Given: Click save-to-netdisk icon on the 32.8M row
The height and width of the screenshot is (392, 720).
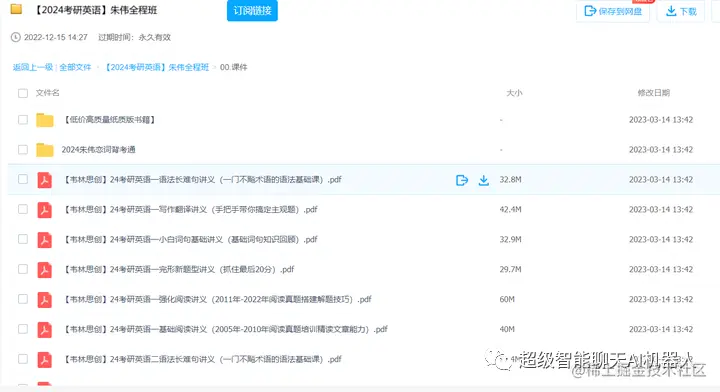Looking at the screenshot, I should 462,180.
